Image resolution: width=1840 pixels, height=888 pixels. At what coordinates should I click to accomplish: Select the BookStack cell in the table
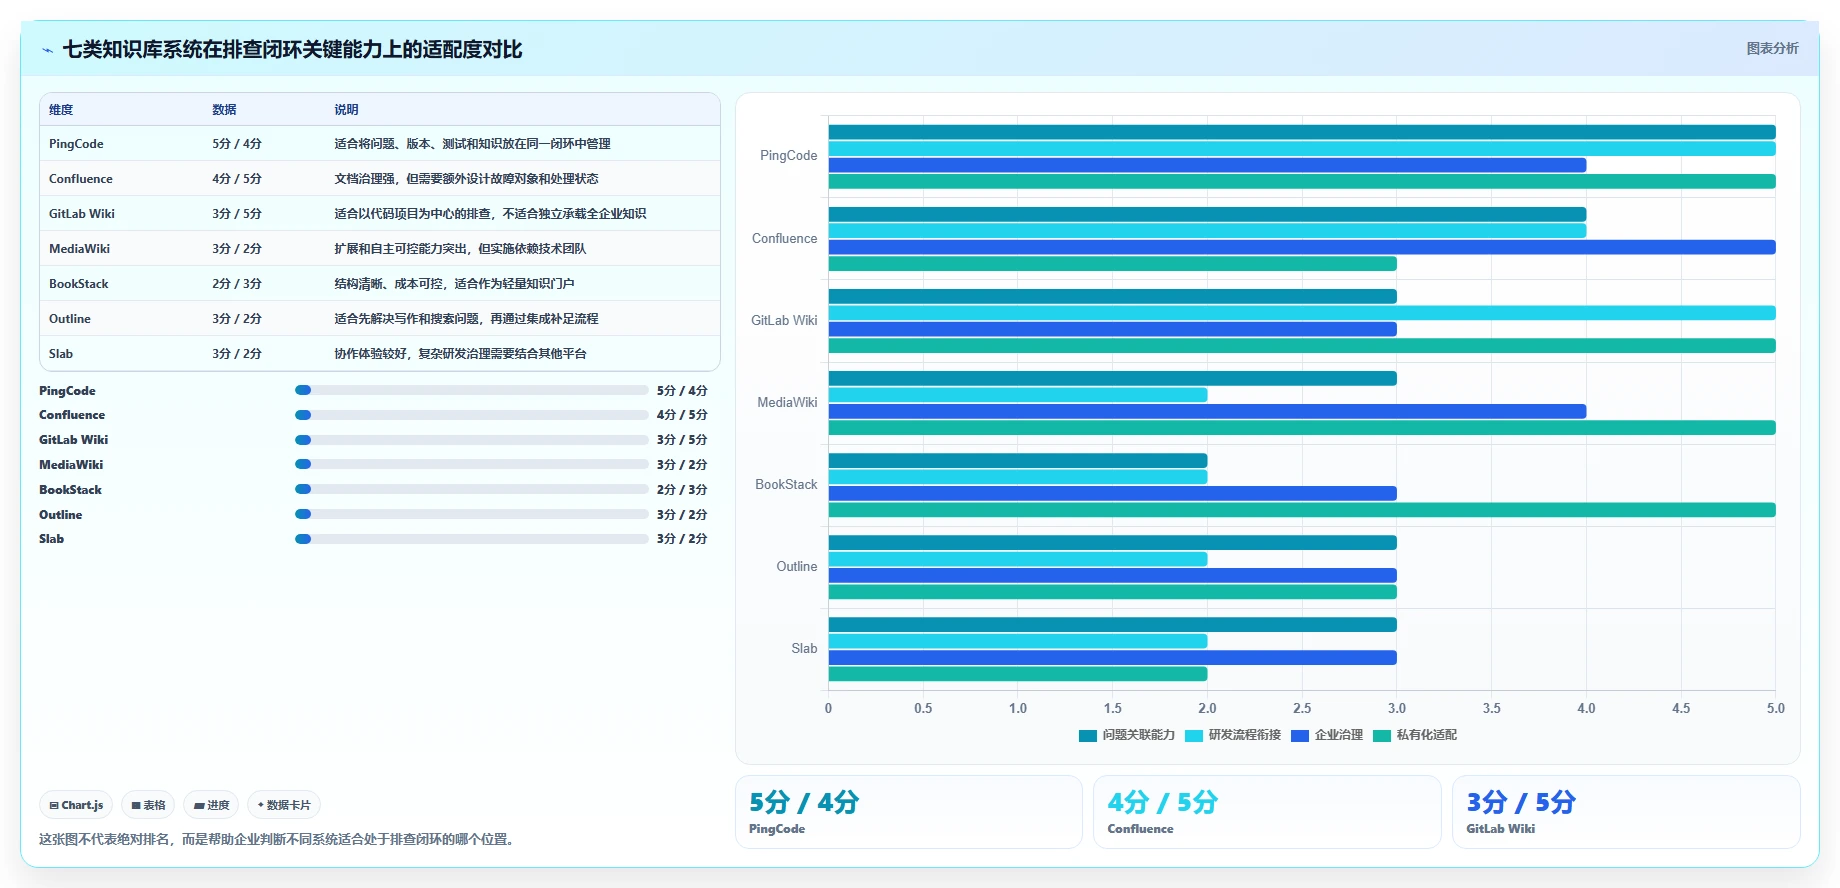(78, 284)
